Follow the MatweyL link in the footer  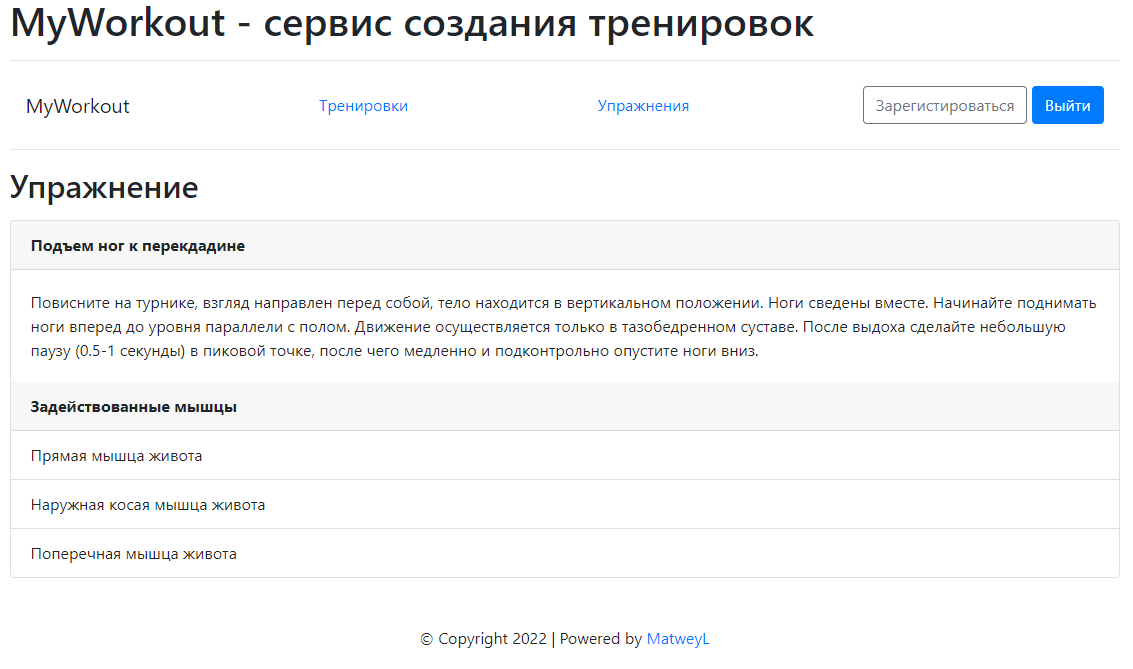click(x=678, y=638)
